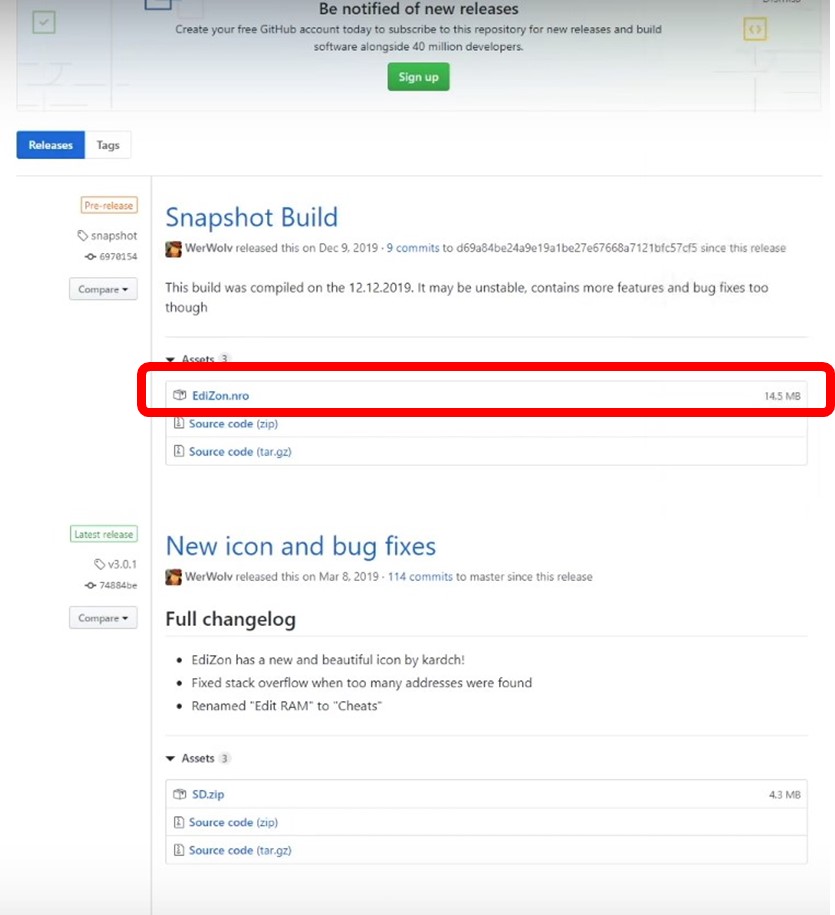Collapse the Snapshot Build Assets section
835x915 pixels.
198,358
